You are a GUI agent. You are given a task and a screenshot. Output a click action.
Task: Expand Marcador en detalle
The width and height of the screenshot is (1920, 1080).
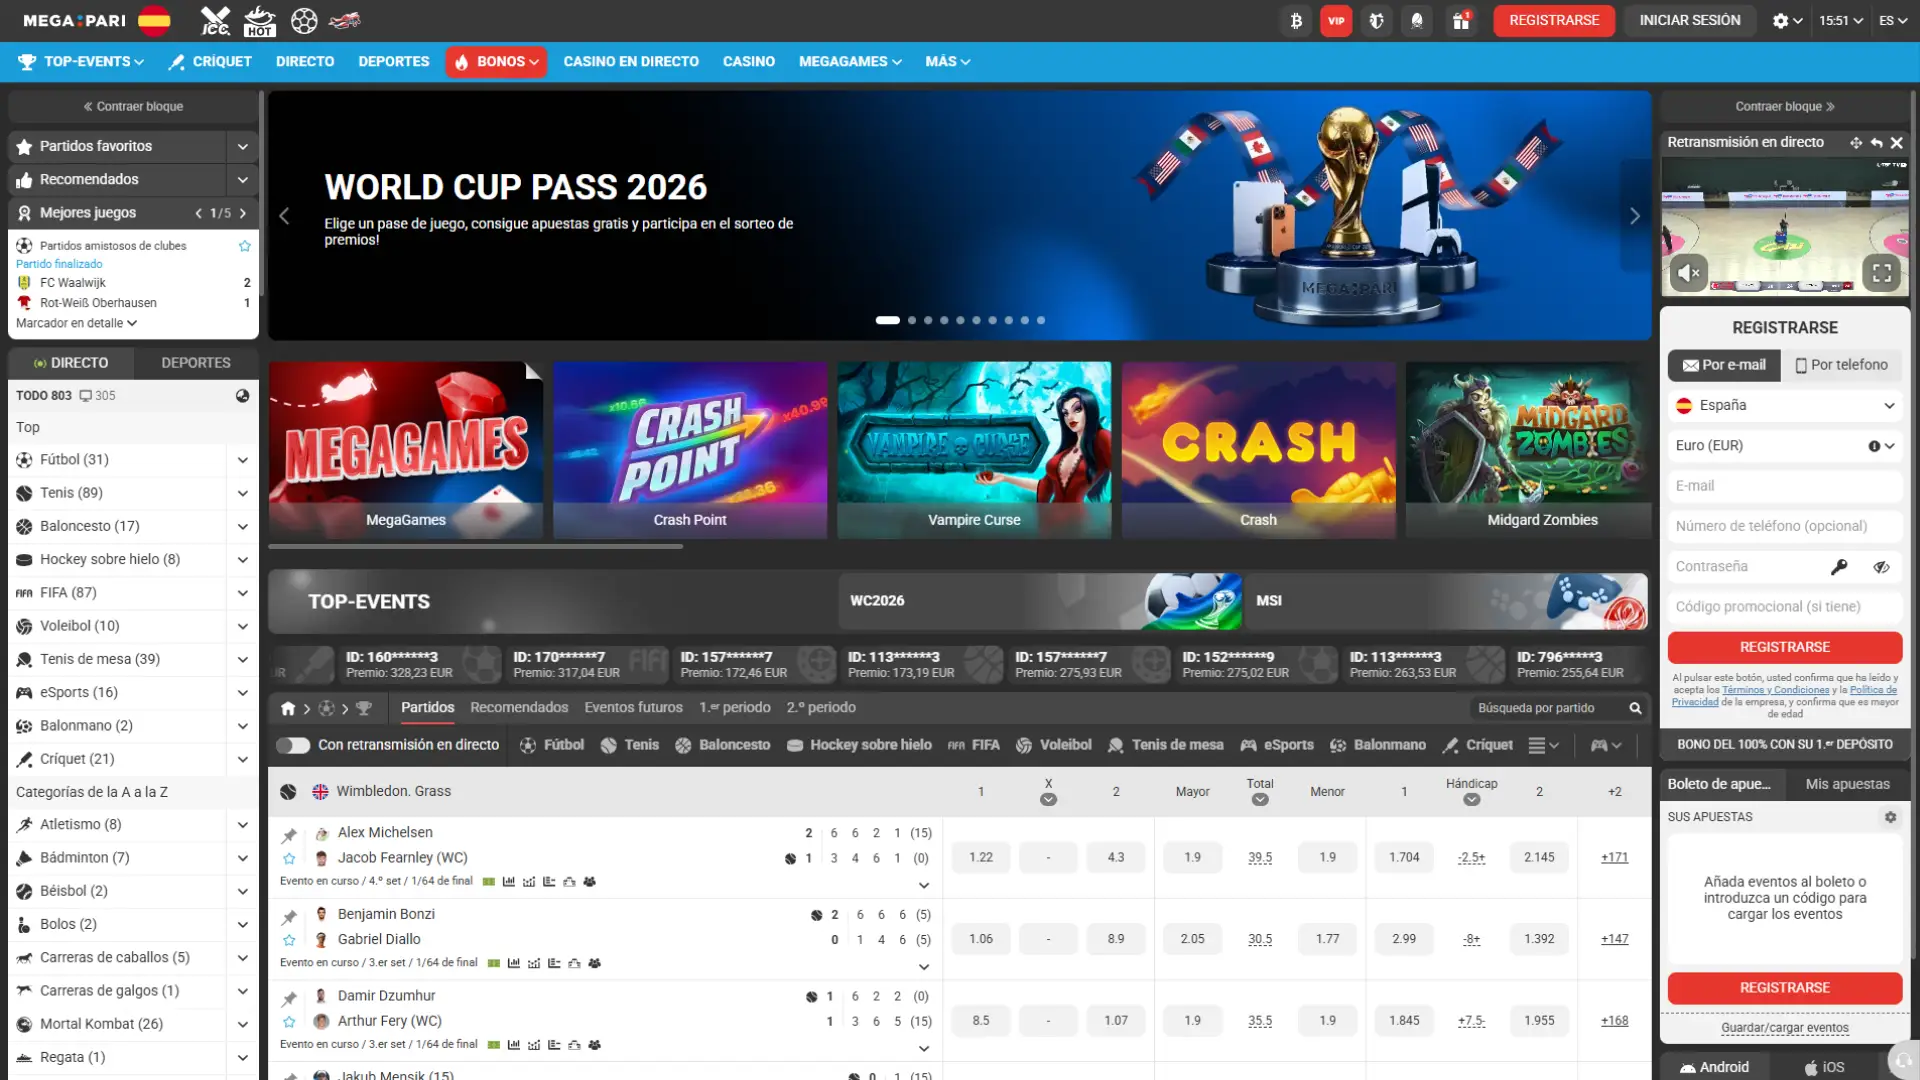tap(76, 323)
